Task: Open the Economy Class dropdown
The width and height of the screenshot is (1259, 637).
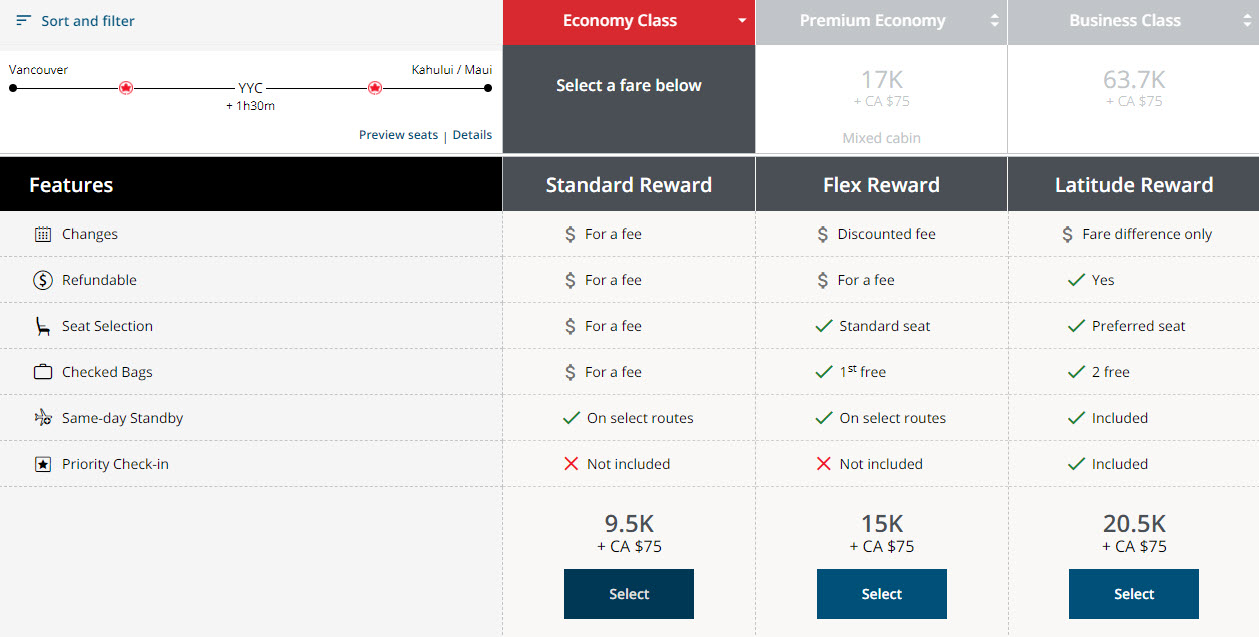Action: point(742,20)
